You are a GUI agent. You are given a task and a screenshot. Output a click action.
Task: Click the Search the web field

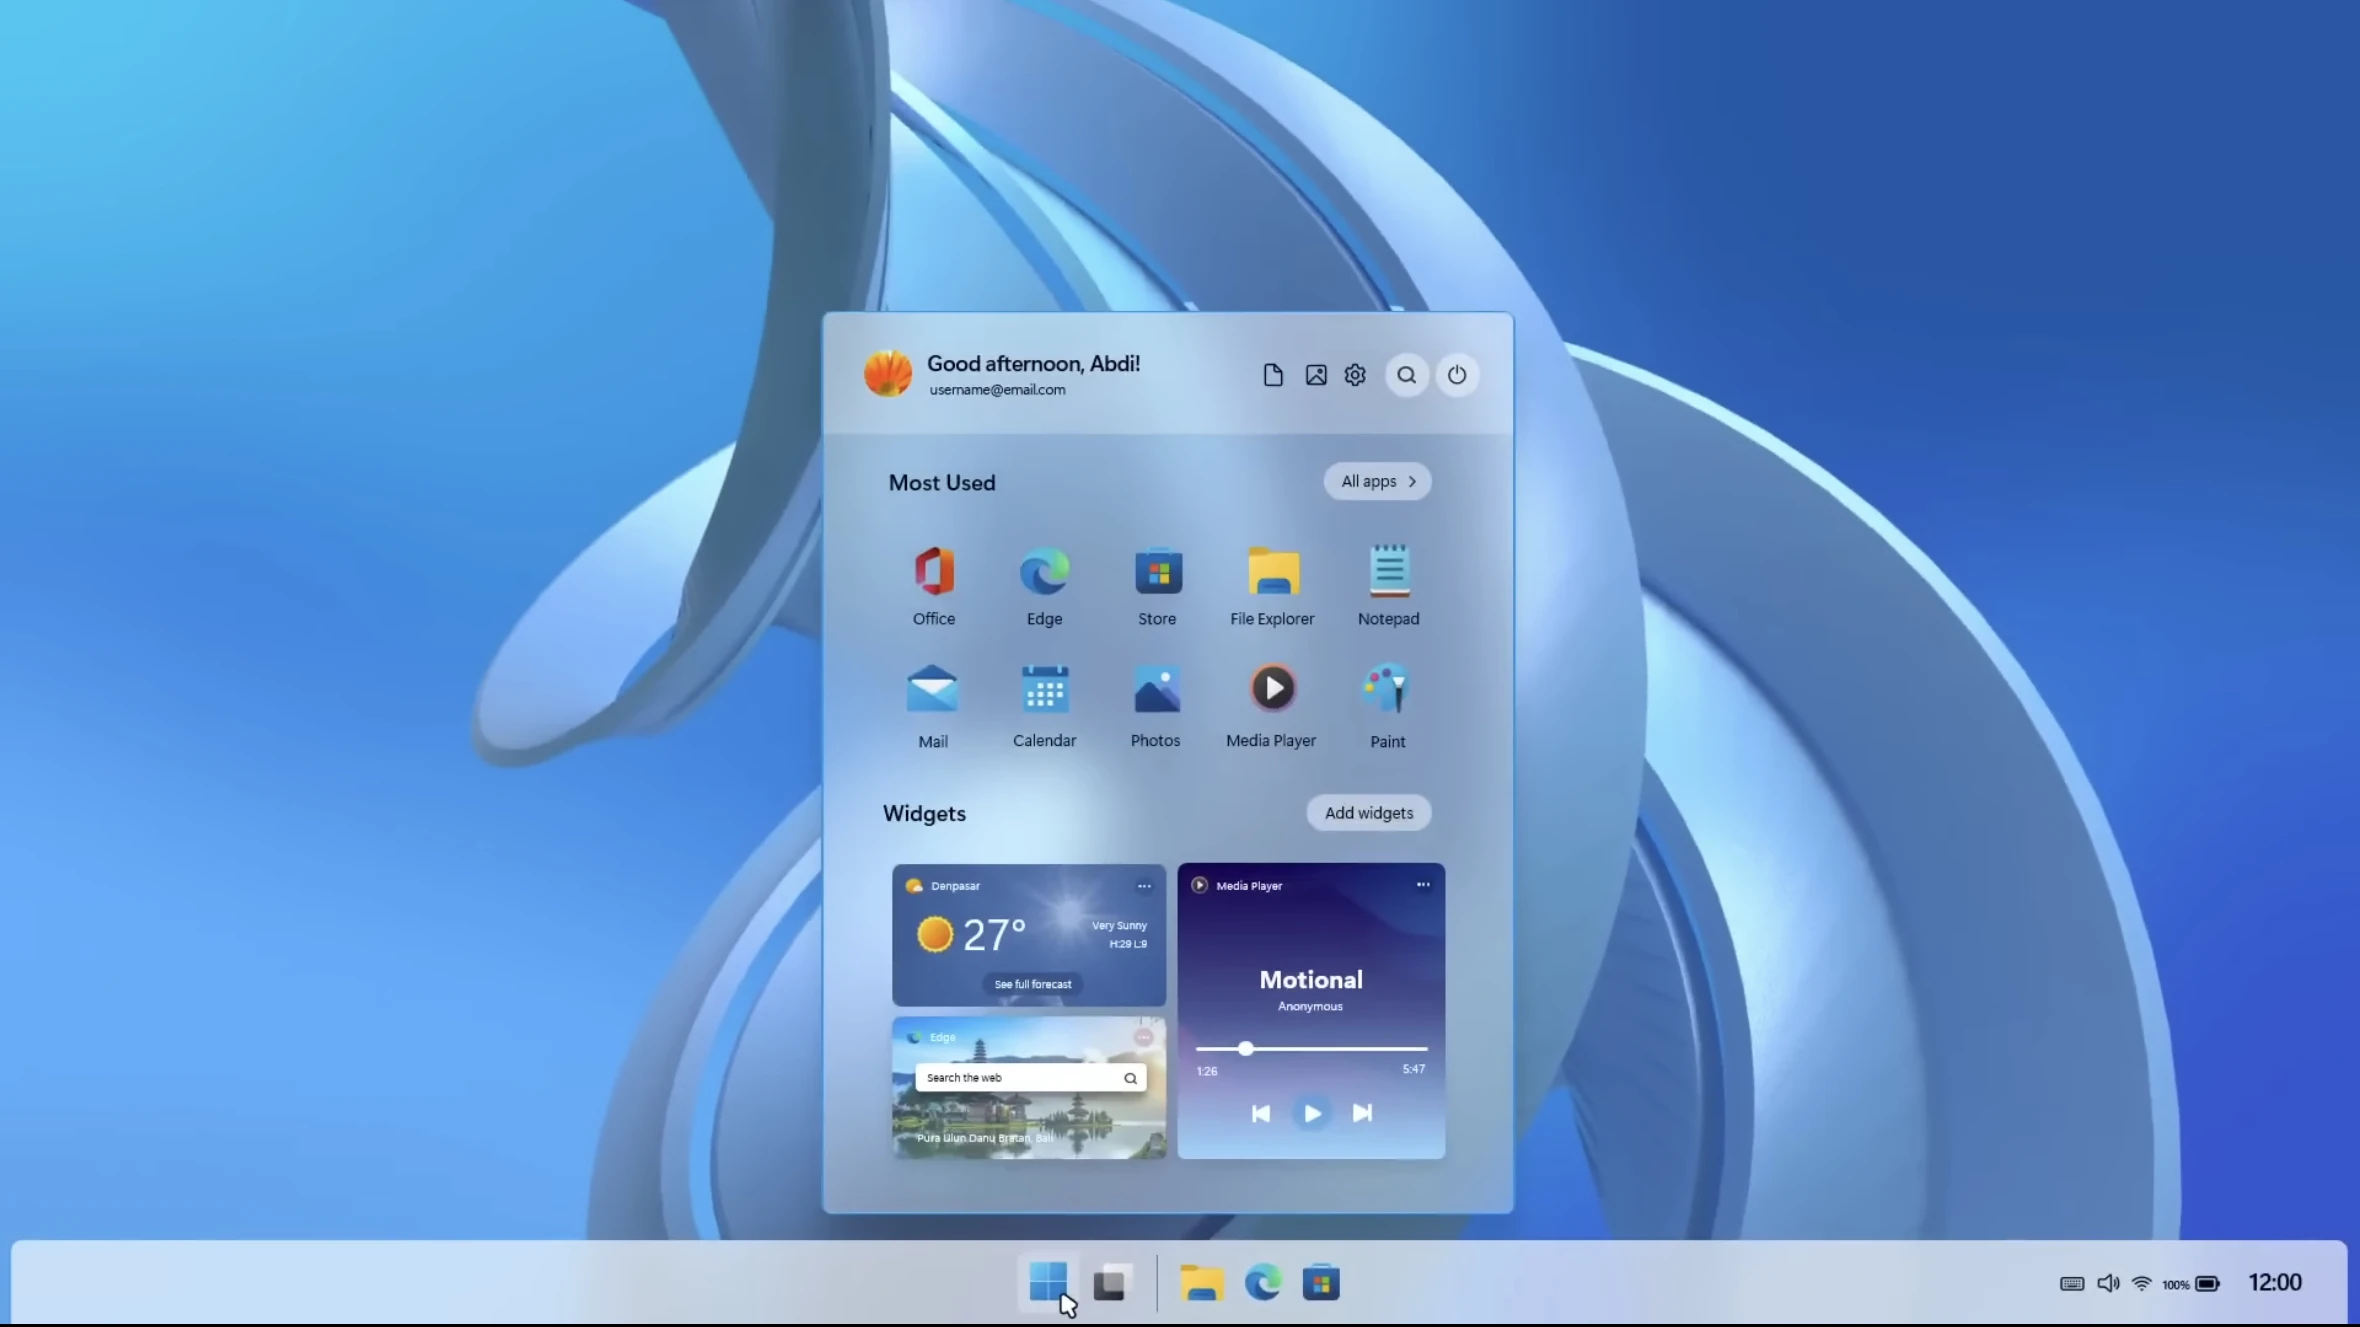1030,1078
